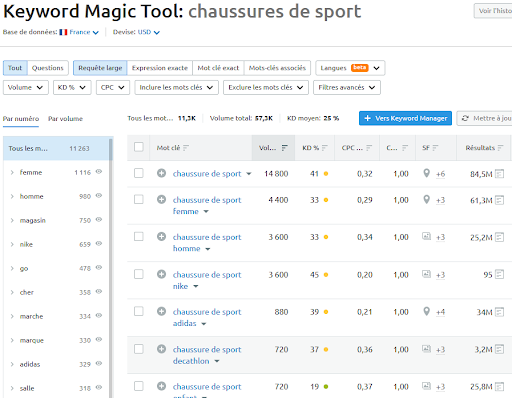Sort by Mot clé column sort icon

[186, 148]
